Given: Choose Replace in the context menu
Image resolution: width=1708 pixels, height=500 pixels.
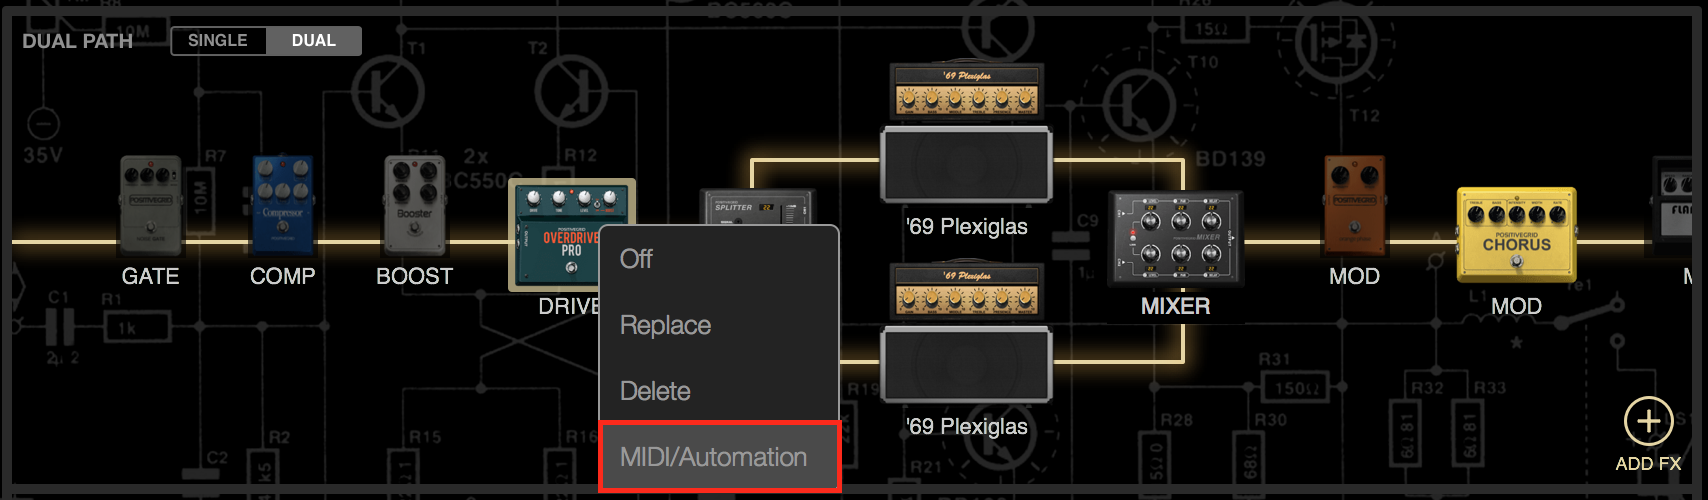Looking at the screenshot, I should [x=719, y=325].
